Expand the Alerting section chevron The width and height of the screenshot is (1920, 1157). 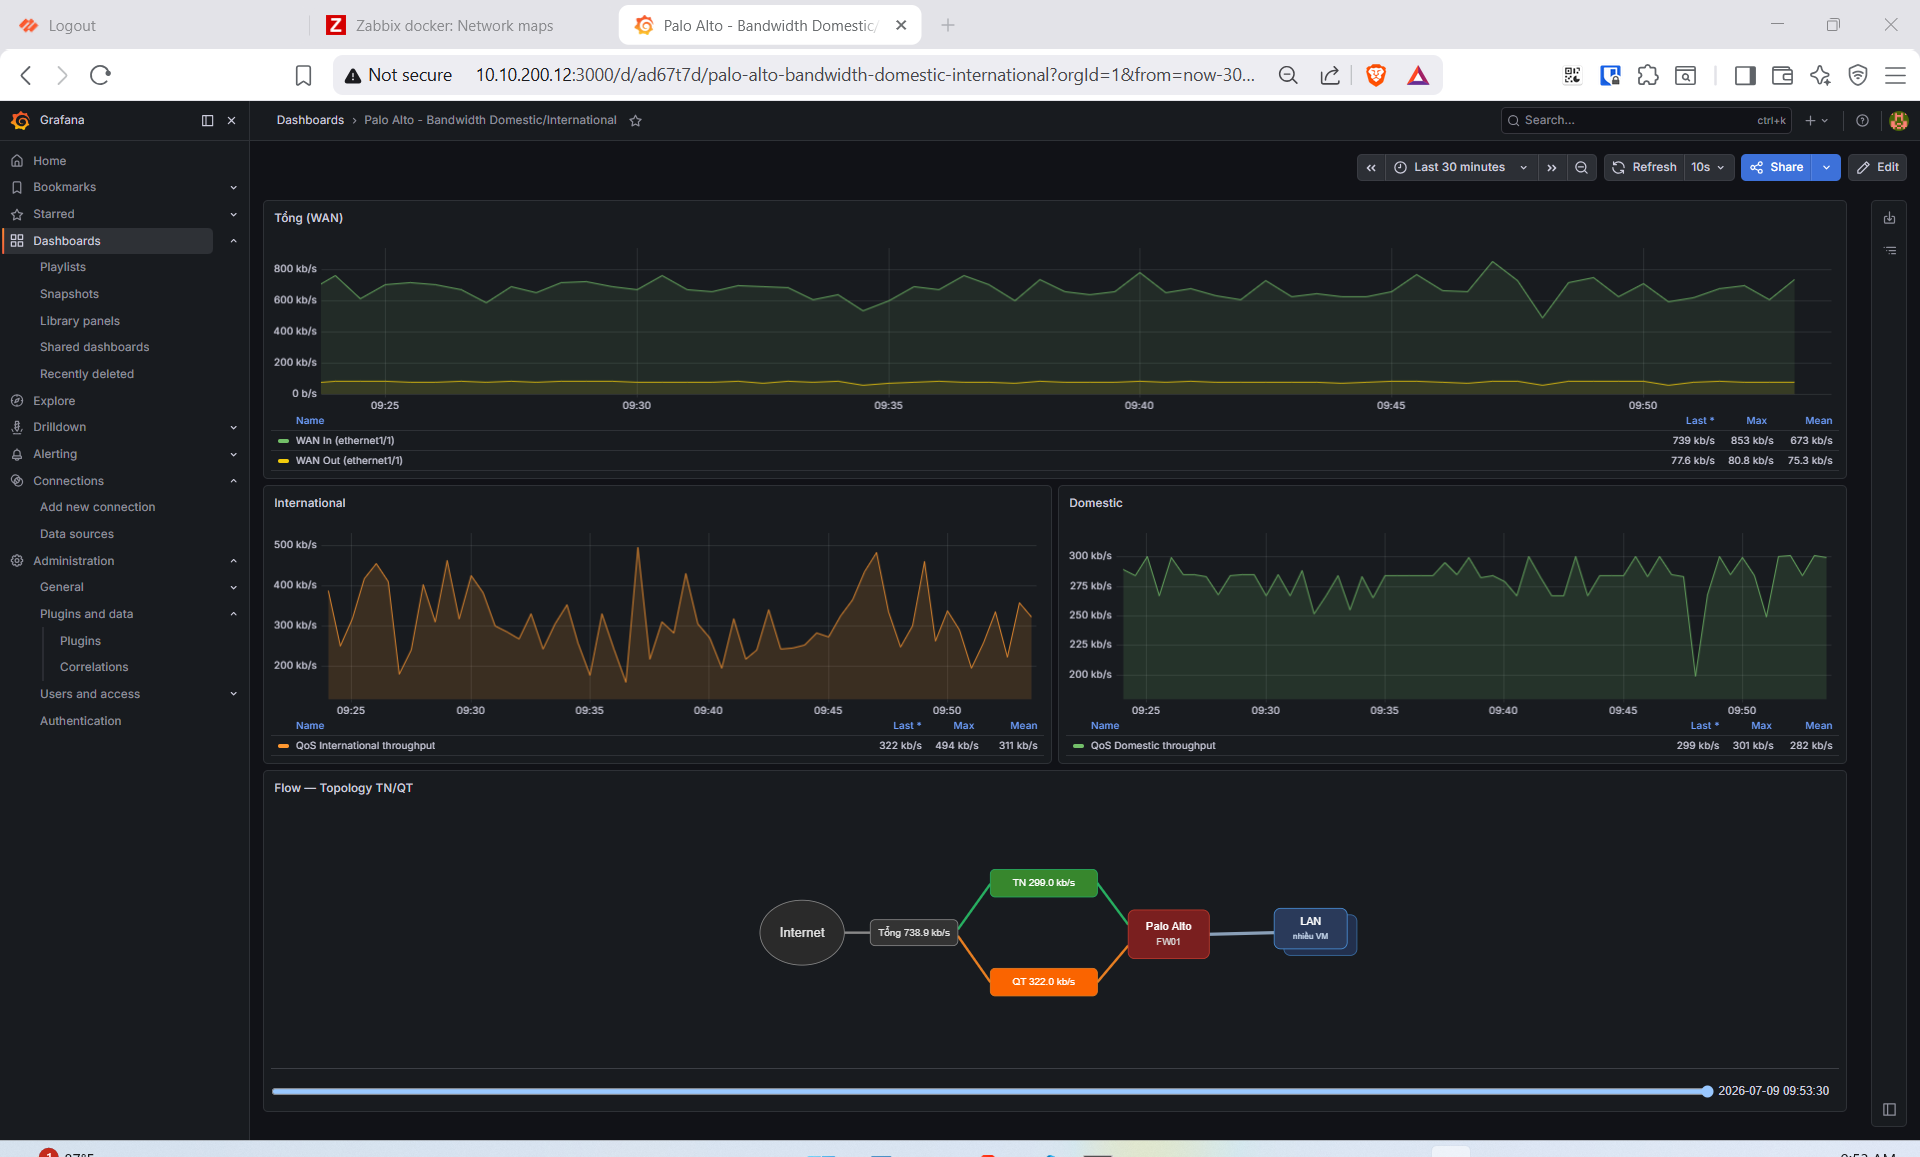click(x=234, y=454)
